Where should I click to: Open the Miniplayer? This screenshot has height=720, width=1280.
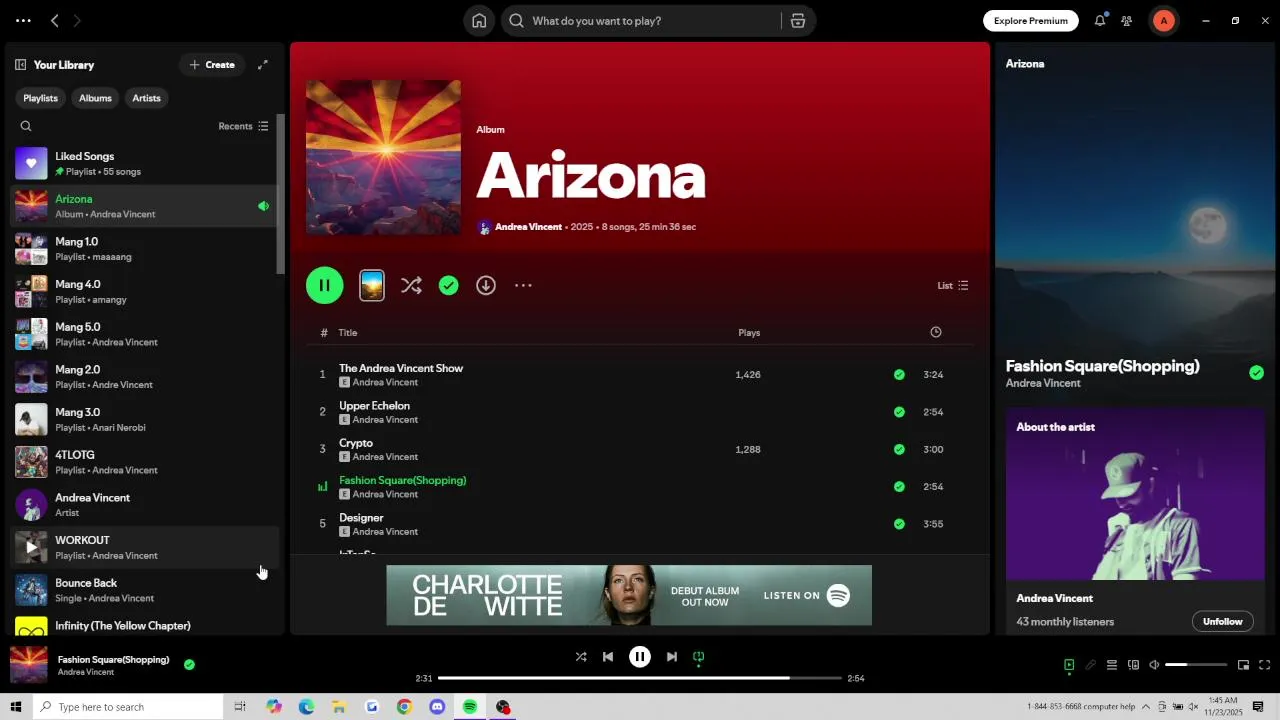click(1243, 665)
